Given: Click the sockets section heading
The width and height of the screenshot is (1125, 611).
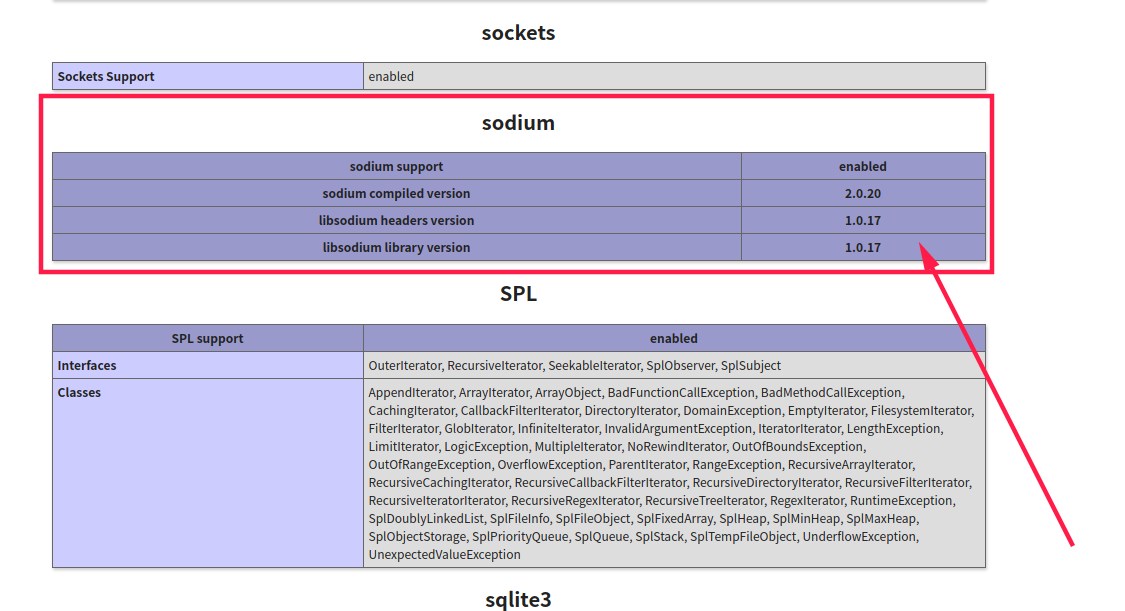Looking at the screenshot, I should 517,32.
